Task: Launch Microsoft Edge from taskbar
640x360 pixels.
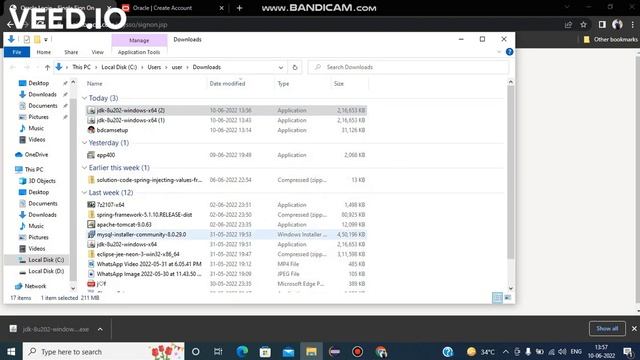Action: 242,351
